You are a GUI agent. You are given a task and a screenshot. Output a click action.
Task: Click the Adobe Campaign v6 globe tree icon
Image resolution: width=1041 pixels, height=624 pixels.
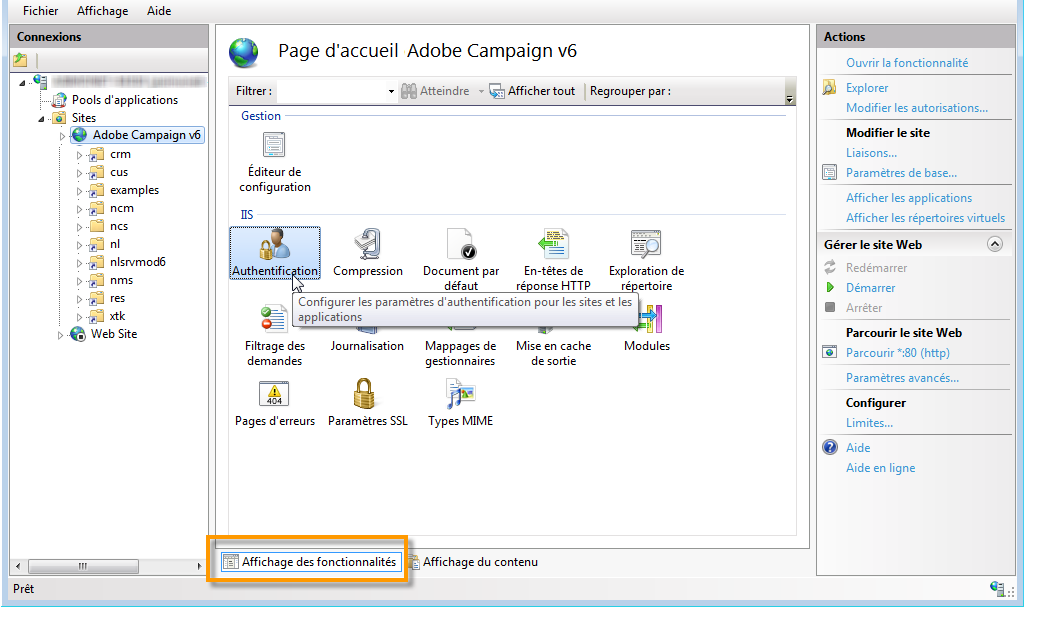80,135
